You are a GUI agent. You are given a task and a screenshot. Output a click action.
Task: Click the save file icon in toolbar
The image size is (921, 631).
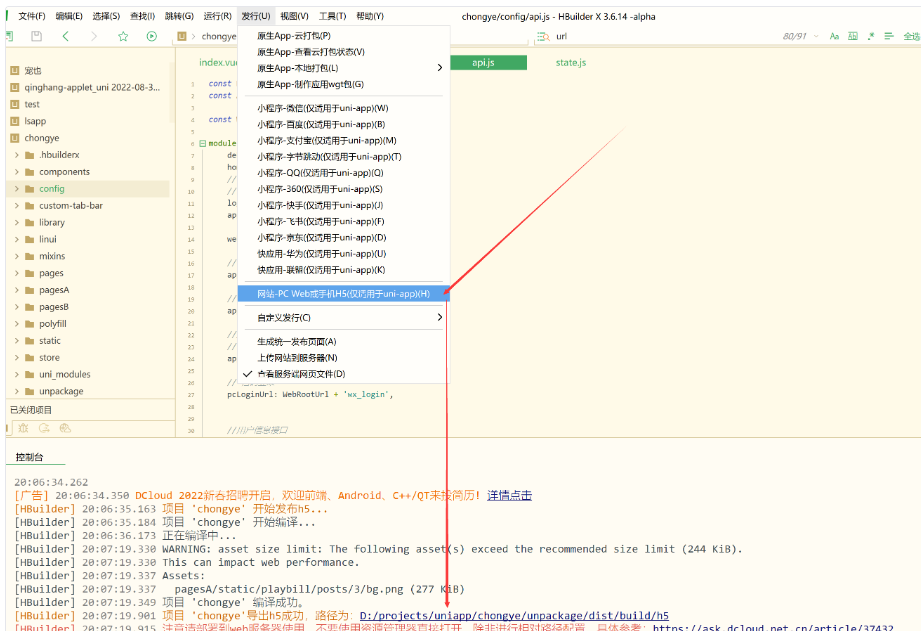(x=36, y=36)
